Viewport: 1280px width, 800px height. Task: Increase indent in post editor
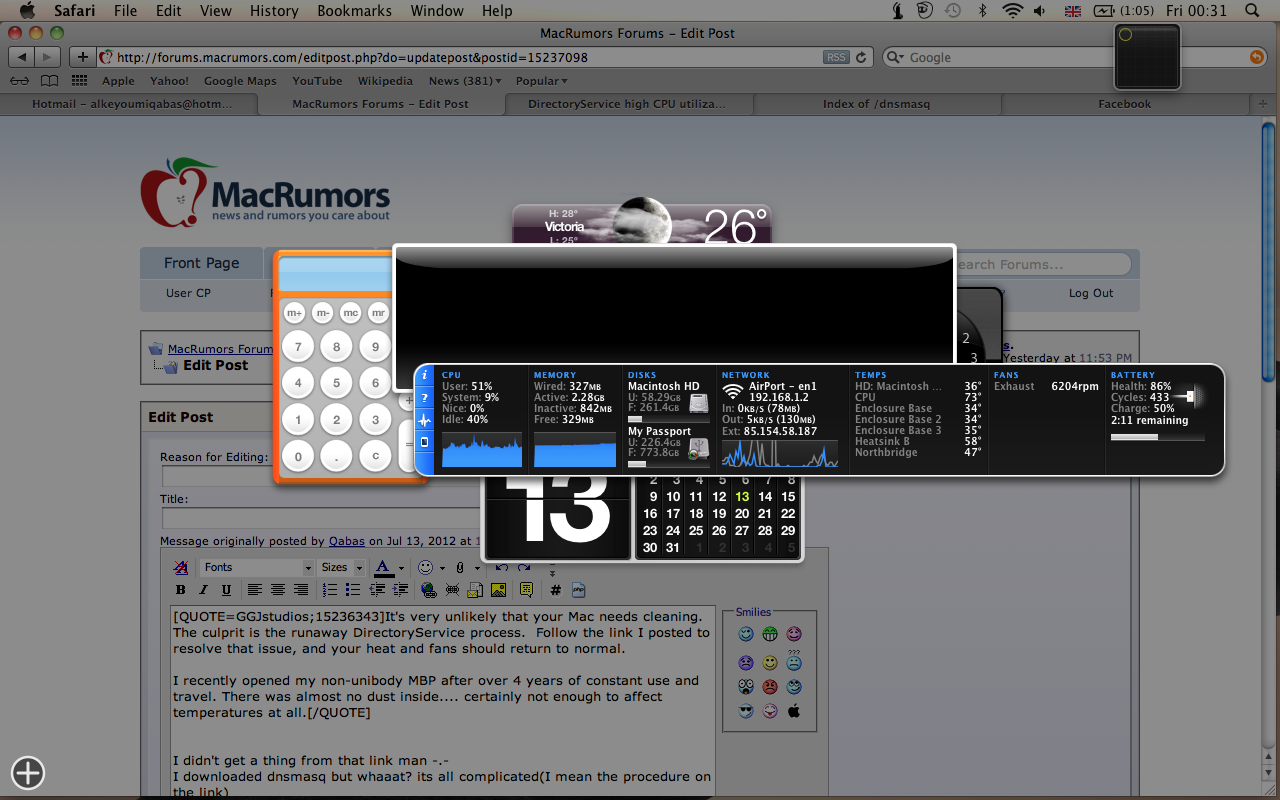click(399, 590)
